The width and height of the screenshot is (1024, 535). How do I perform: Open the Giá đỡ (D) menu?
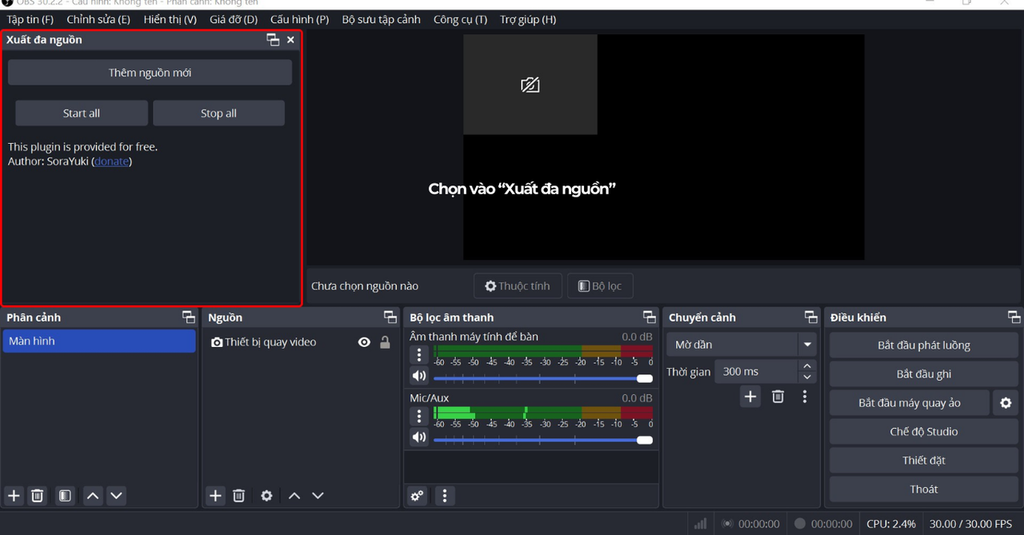click(234, 20)
